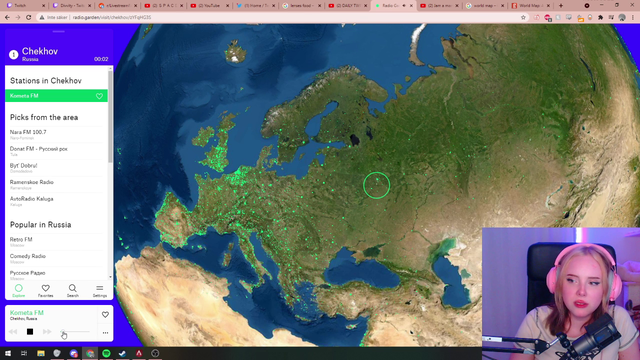Open the player more options menu
This screenshot has width=640, height=360.
coord(105,333)
